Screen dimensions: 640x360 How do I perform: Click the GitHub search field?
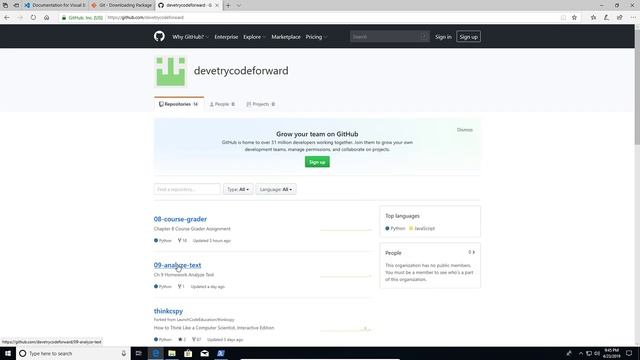[389, 37]
